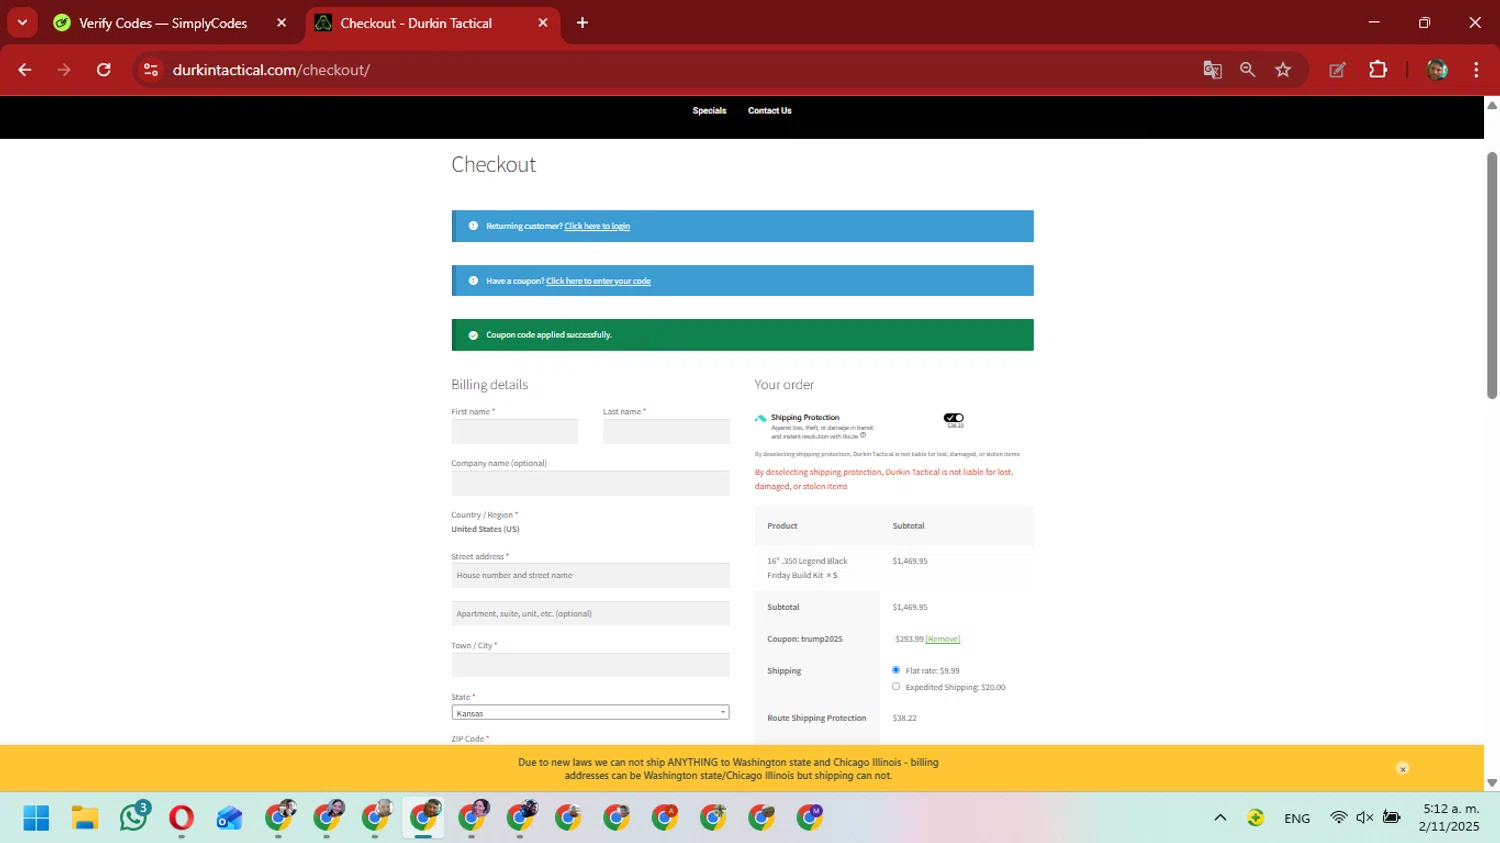This screenshot has height=843, width=1500.
Task: Click the scrollbar up arrow
Action: [x=1492, y=105]
